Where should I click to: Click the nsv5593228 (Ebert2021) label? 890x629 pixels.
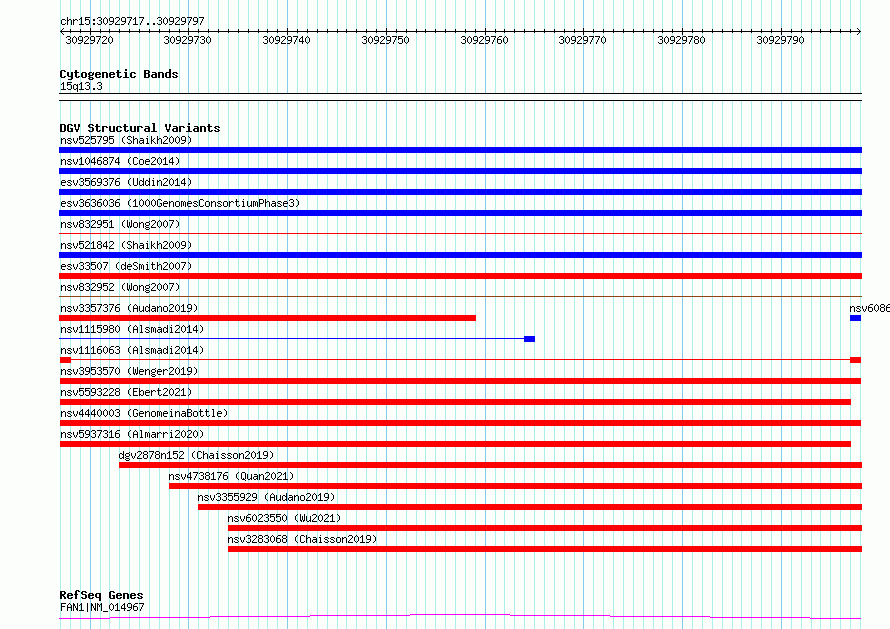pos(126,392)
